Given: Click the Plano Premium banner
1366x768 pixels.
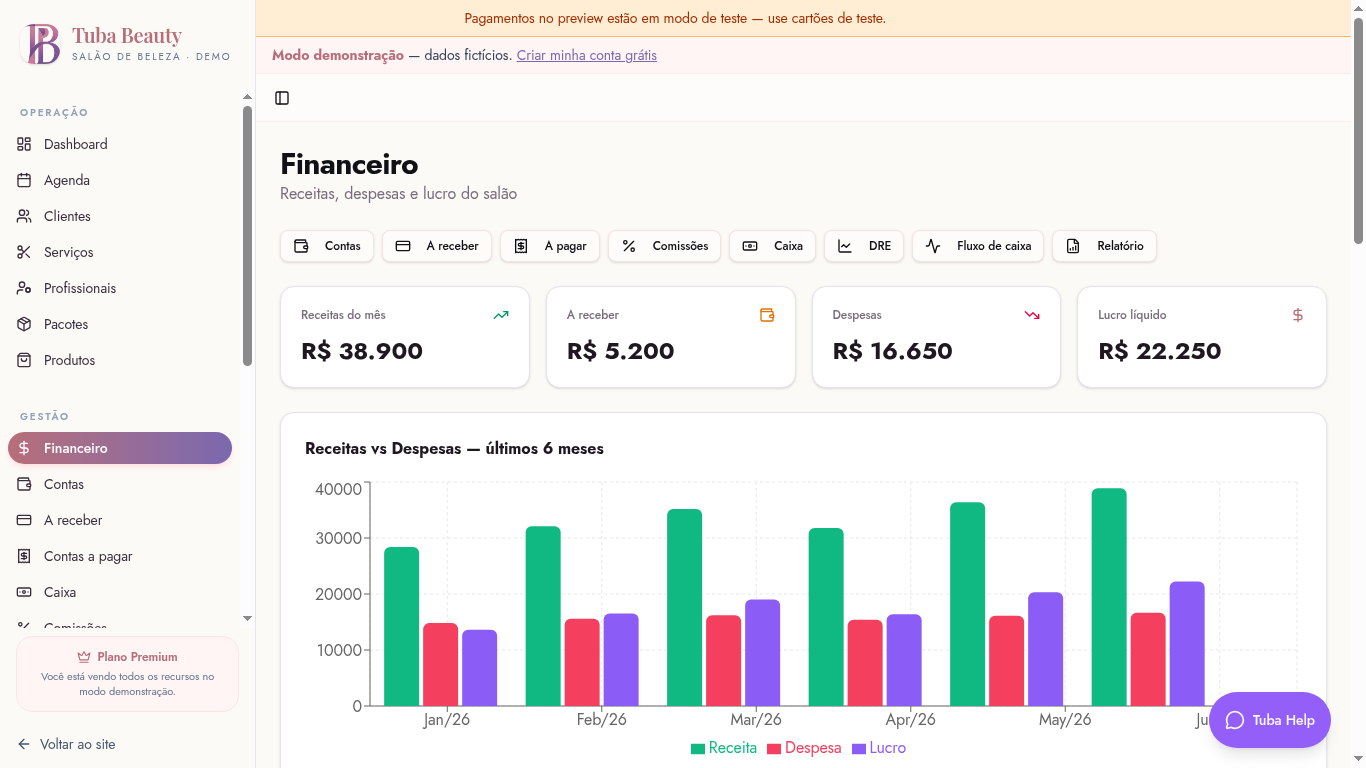Looking at the screenshot, I should click(x=128, y=674).
